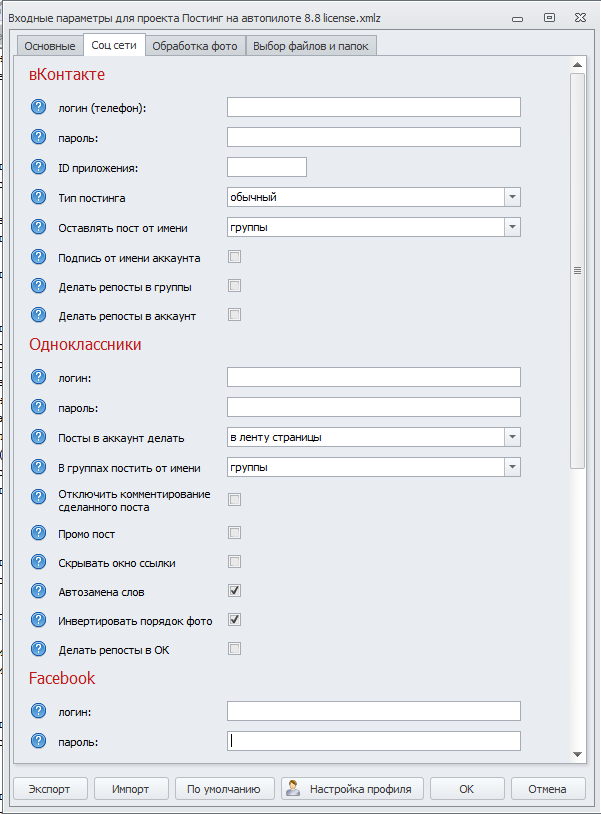Screen dimensions: 601x814
Task: Click help icon for 'Делать репосты в ОК'
Action: [39, 649]
